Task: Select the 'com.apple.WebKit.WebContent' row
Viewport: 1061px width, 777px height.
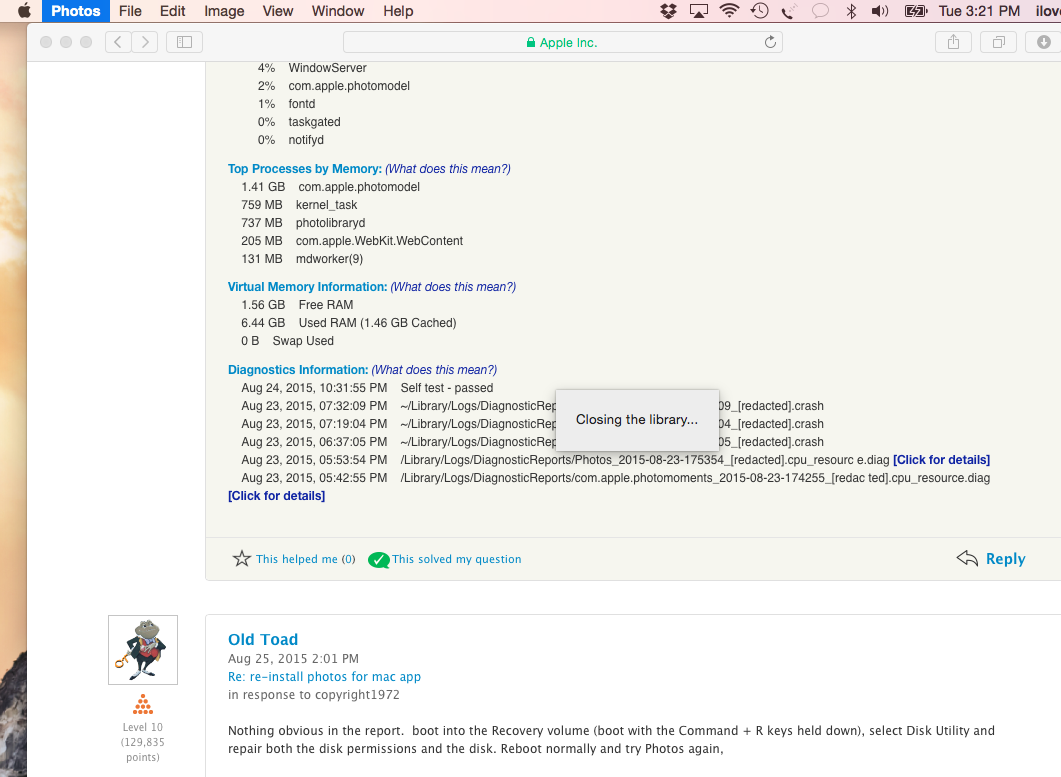Action: [352, 241]
